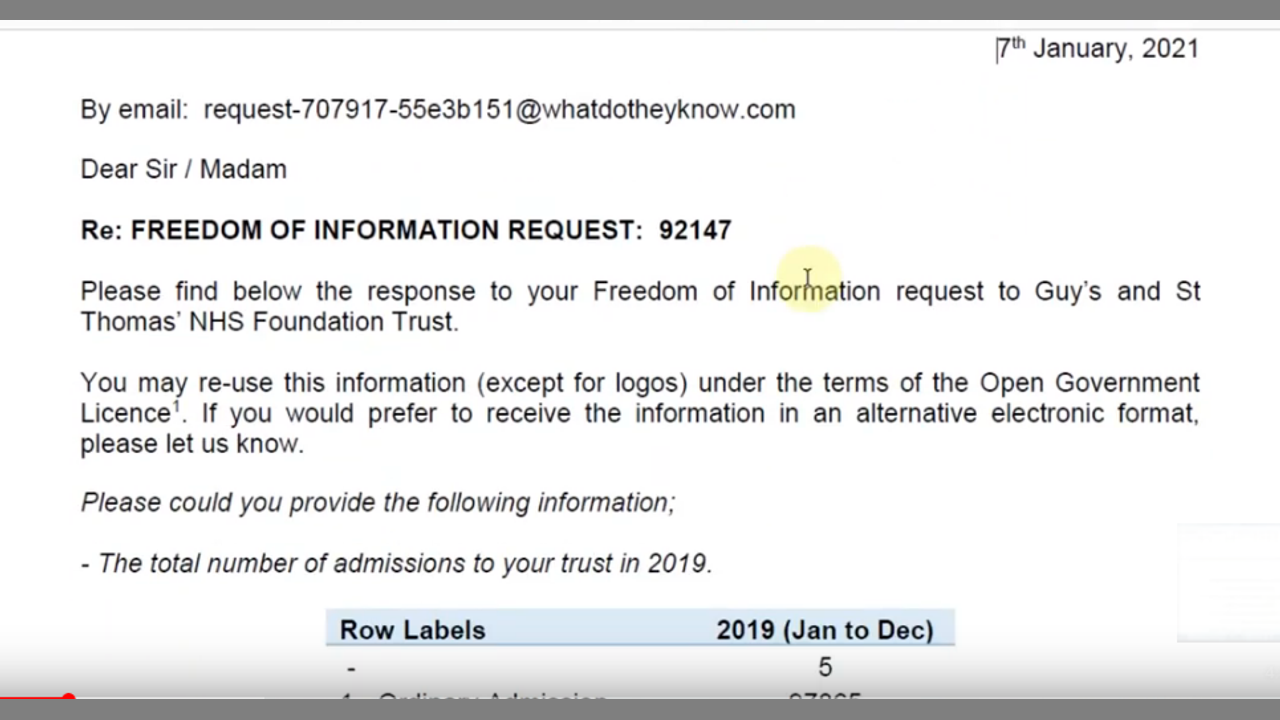This screenshot has height=720, width=1280.
Task: Click the whatdotheyknow.com request email address
Action: (x=499, y=110)
